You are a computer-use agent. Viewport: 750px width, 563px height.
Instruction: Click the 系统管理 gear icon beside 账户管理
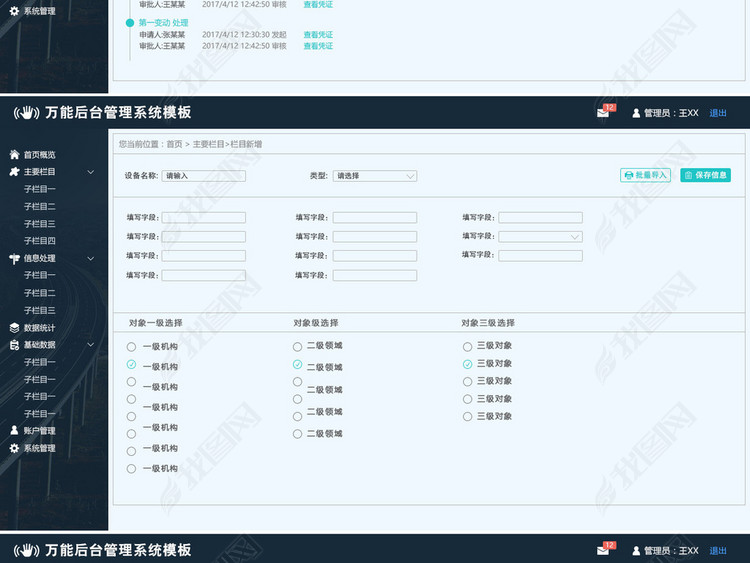[x=14, y=448]
